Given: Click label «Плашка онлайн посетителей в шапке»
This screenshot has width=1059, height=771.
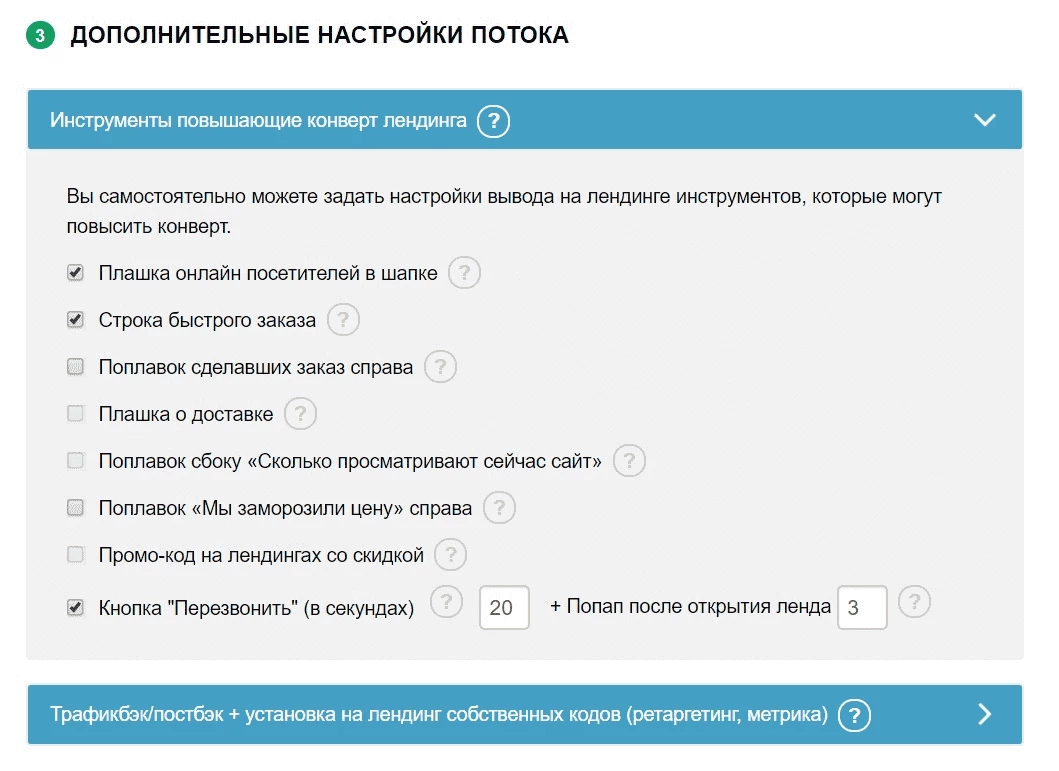Looking at the screenshot, I should [268, 273].
